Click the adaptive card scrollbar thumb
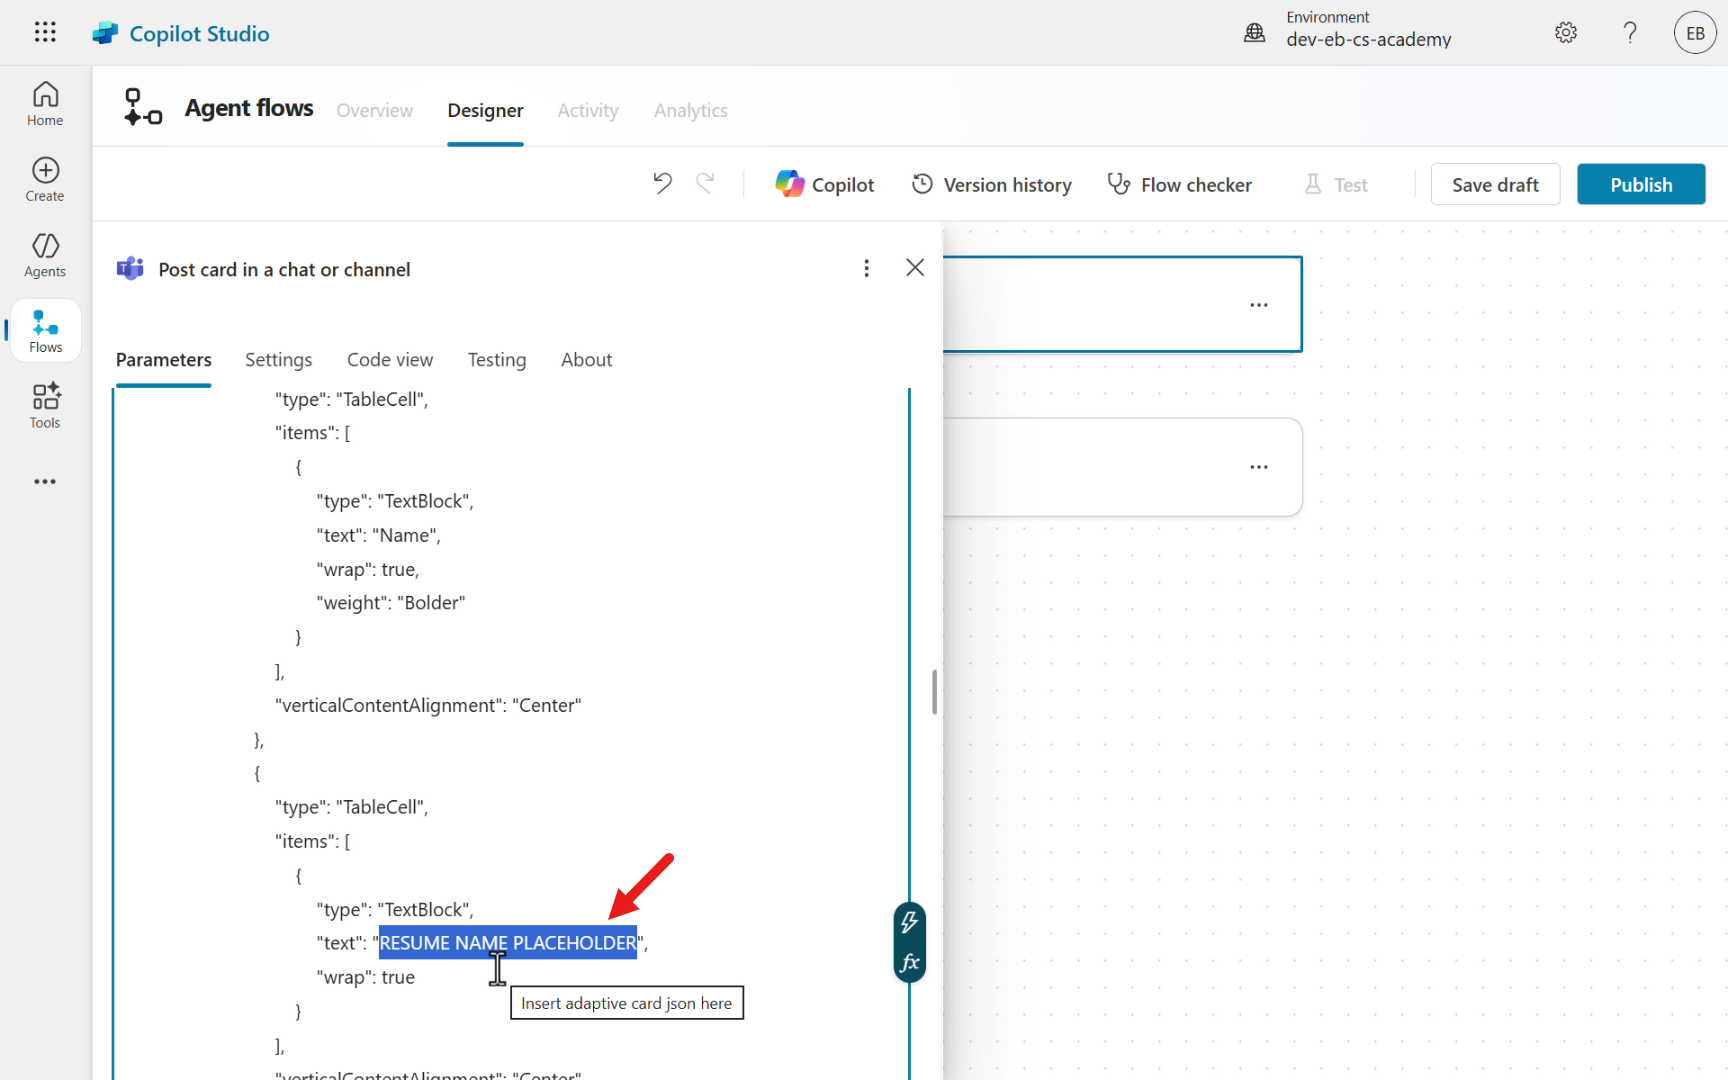 click(x=934, y=692)
